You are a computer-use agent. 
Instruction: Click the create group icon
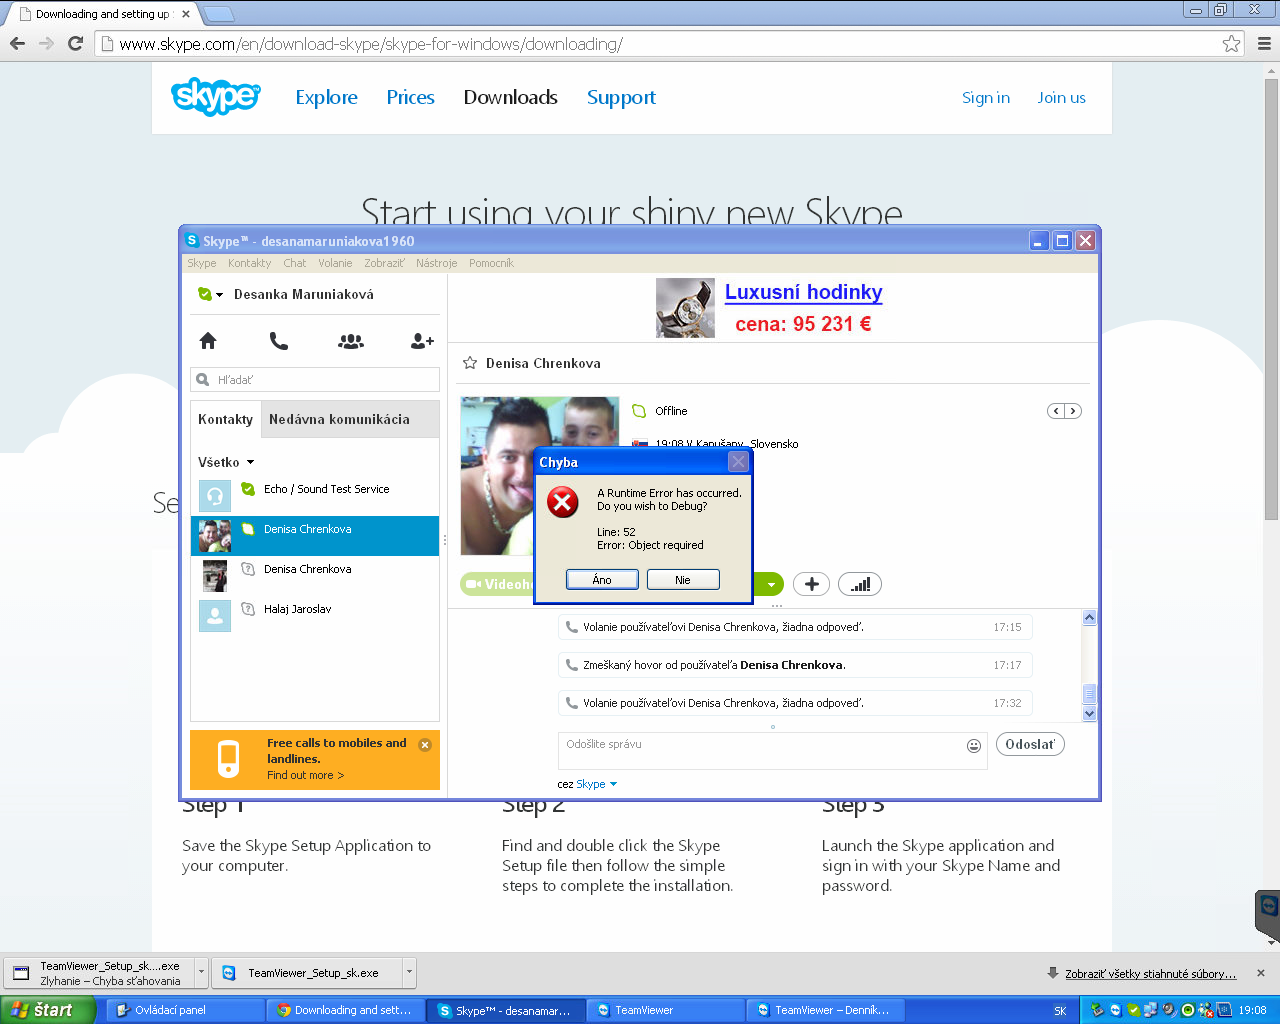pyautogui.click(x=351, y=341)
